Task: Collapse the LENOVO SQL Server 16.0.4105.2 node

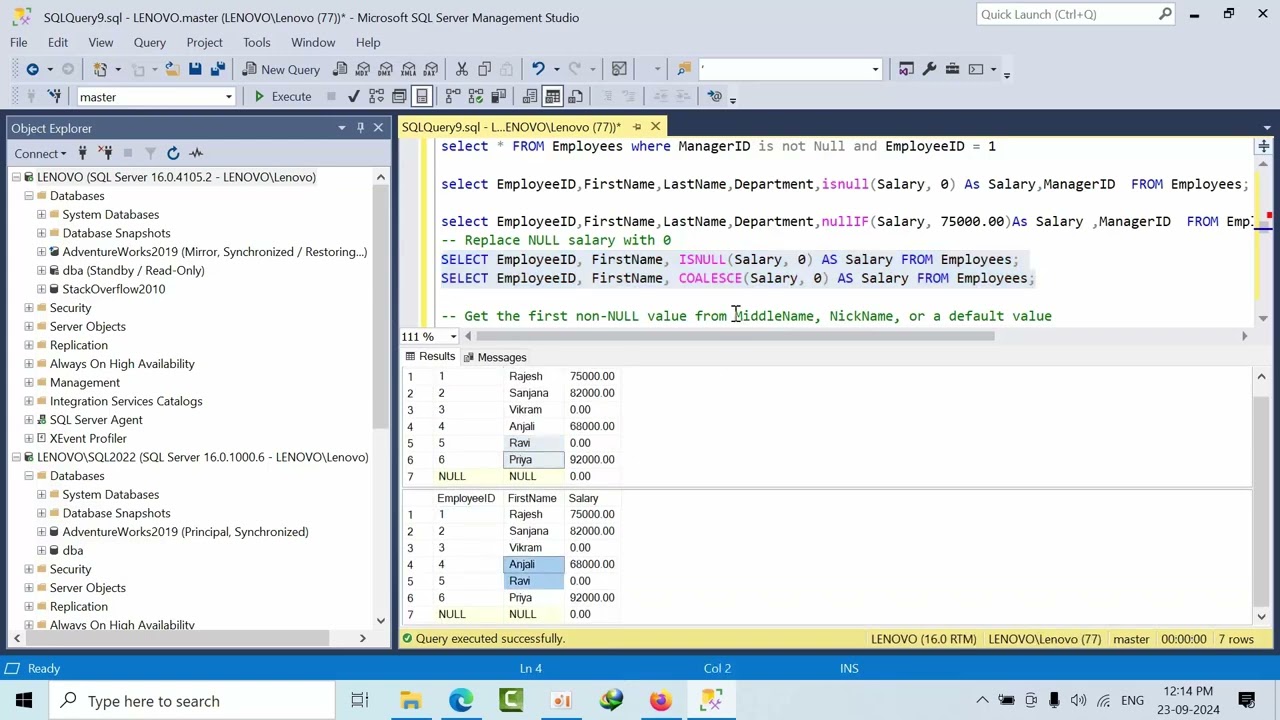Action: tap(16, 177)
